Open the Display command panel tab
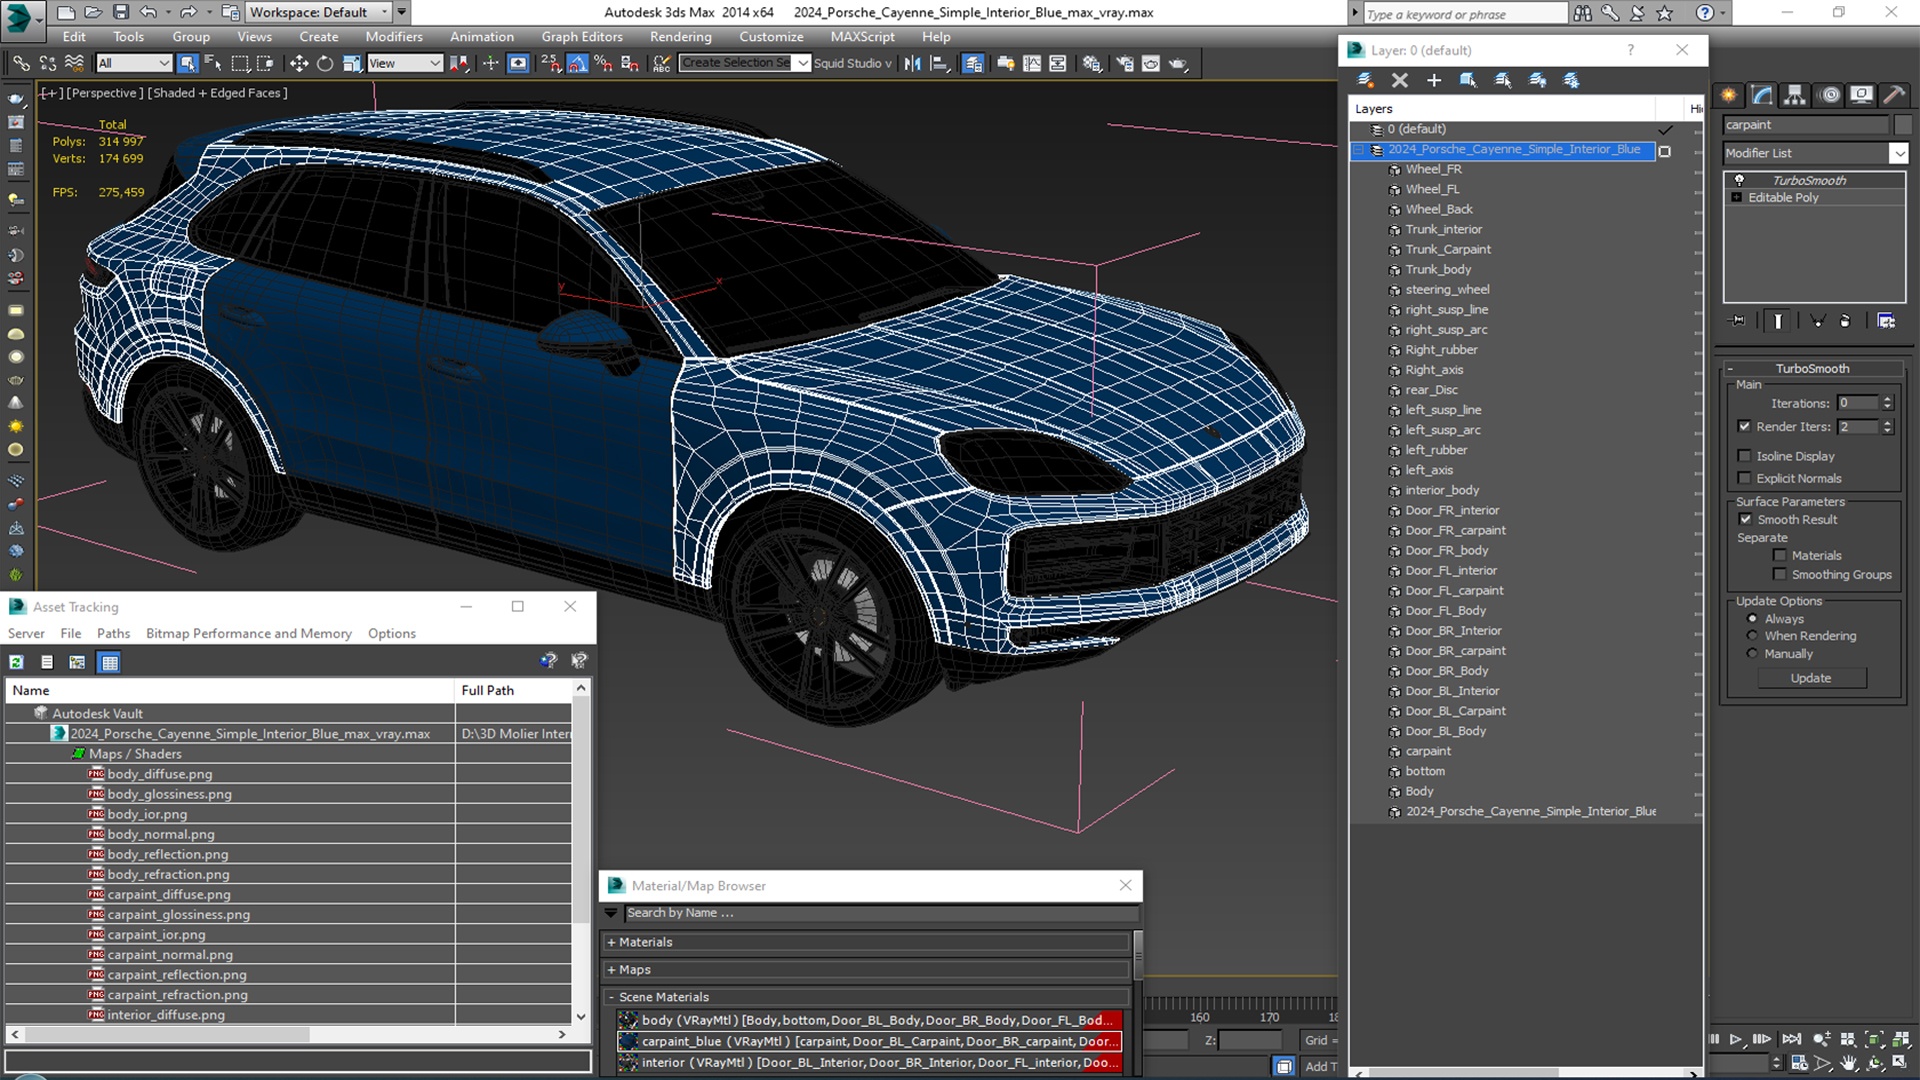The image size is (1920, 1080). (x=1861, y=95)
